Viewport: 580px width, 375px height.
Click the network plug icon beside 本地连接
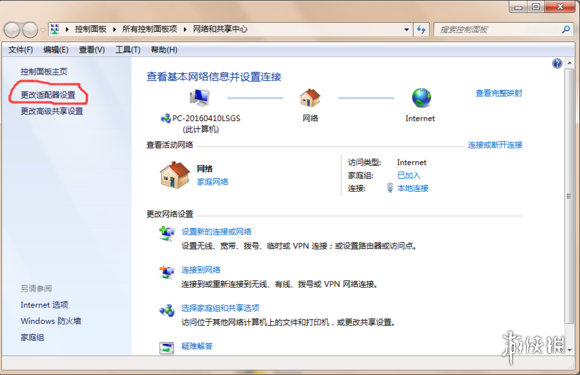tap(390, 188)
